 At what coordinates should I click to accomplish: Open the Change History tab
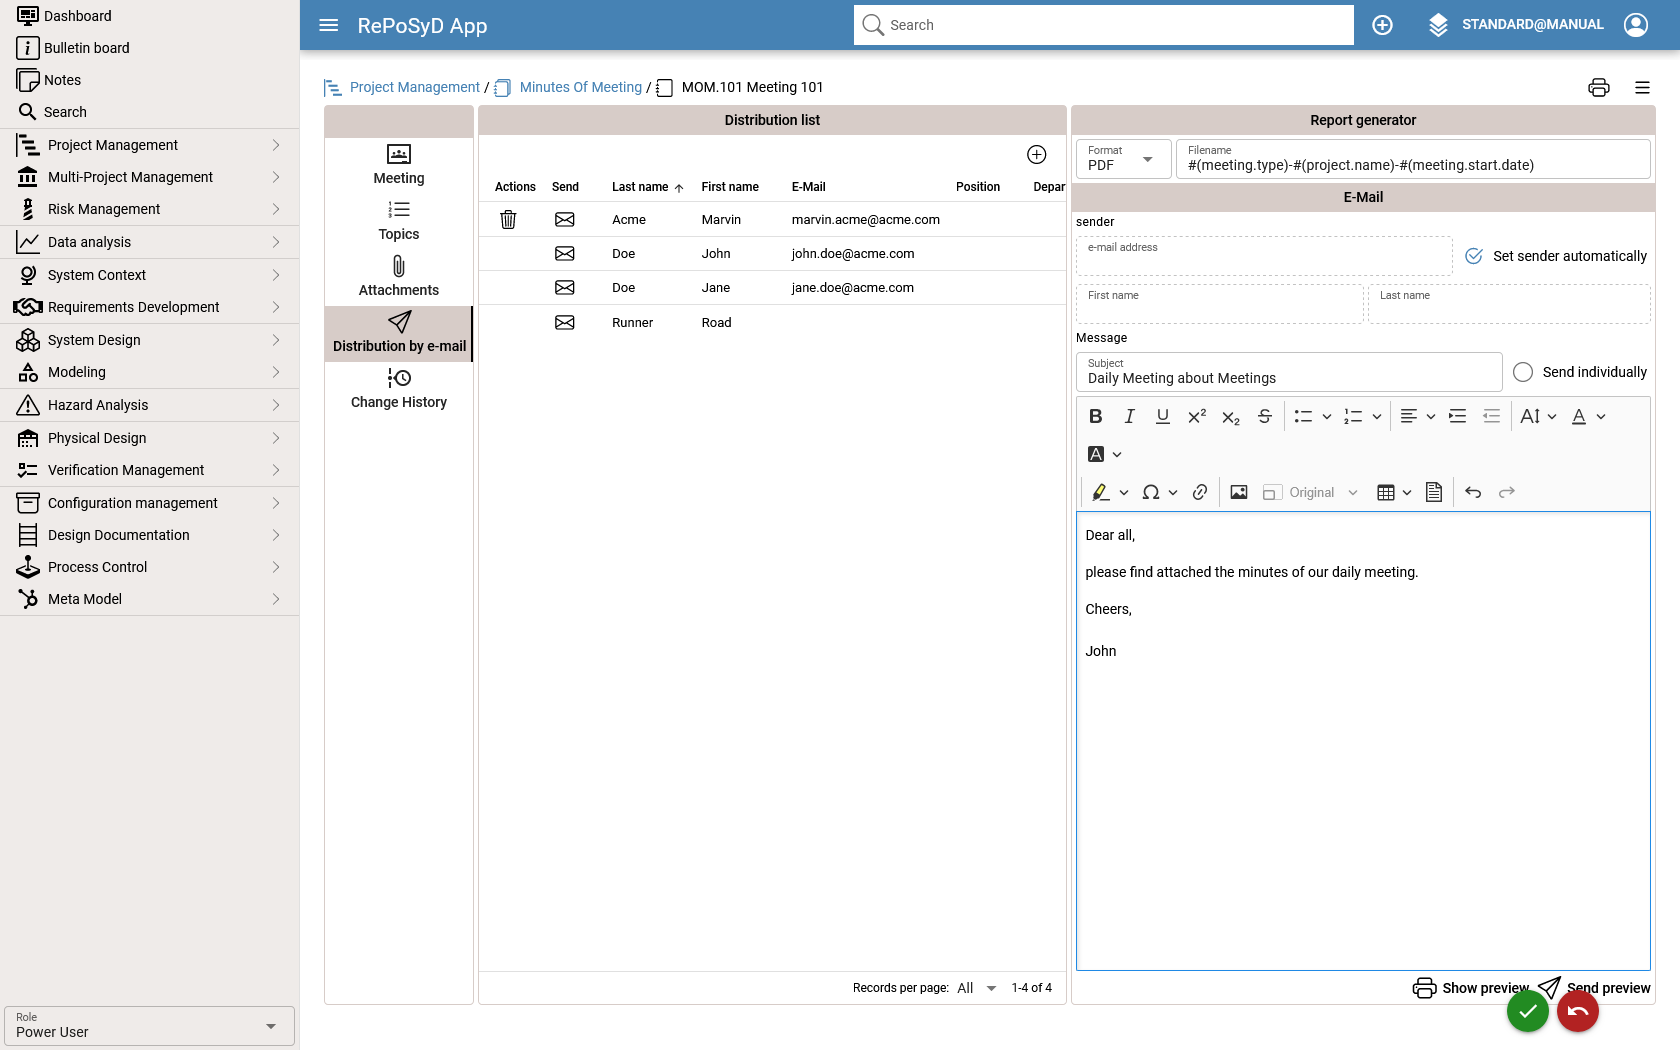pyautogui.click(x=399, y=390)
